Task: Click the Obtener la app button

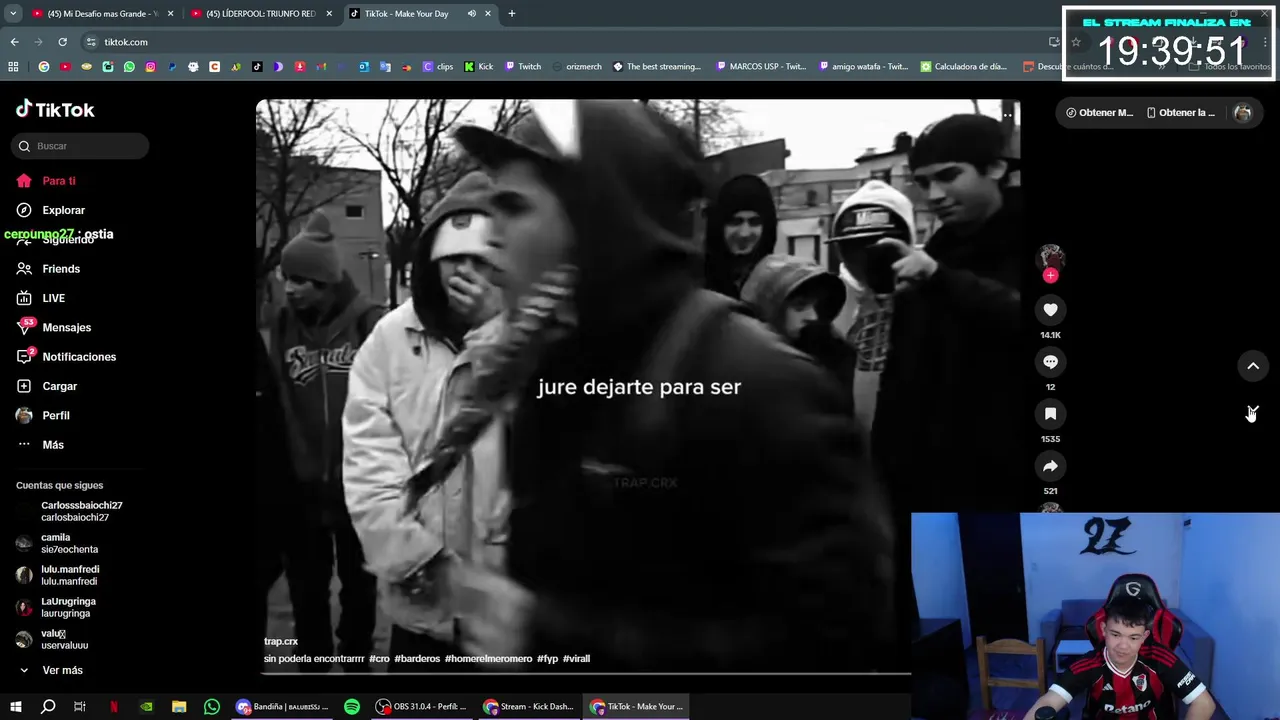Action: pos(1181,113)
